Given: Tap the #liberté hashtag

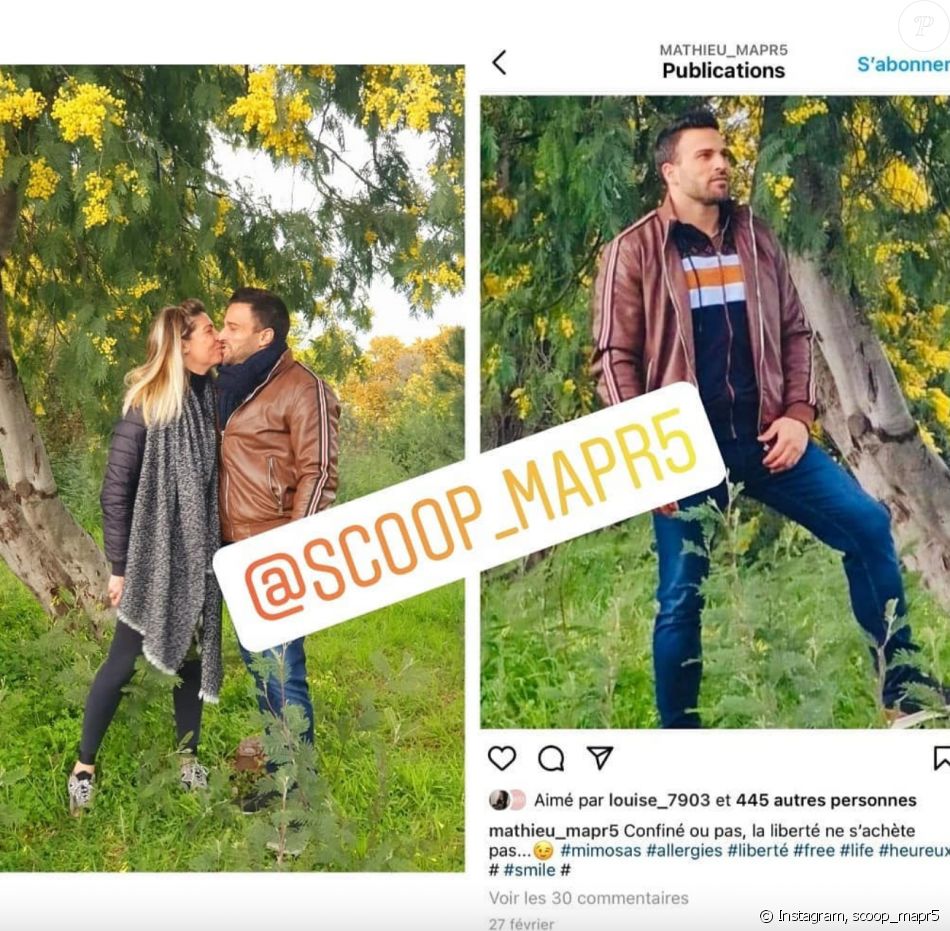Looking at the screenshot, I should 758,850.
